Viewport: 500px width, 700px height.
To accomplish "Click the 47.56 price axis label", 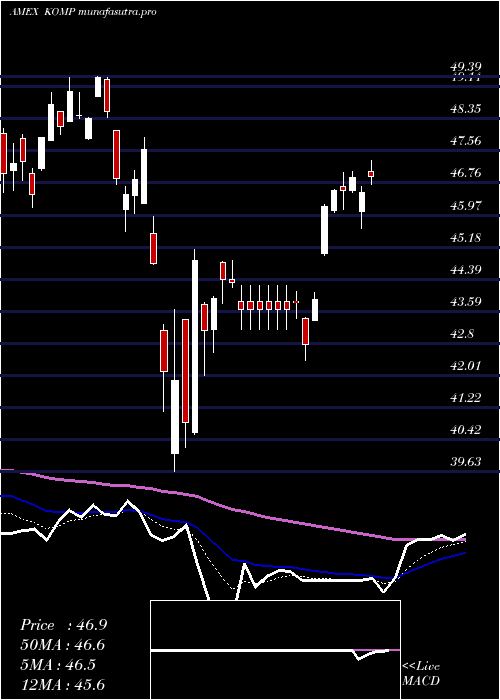I will click(x=467, y=141).
